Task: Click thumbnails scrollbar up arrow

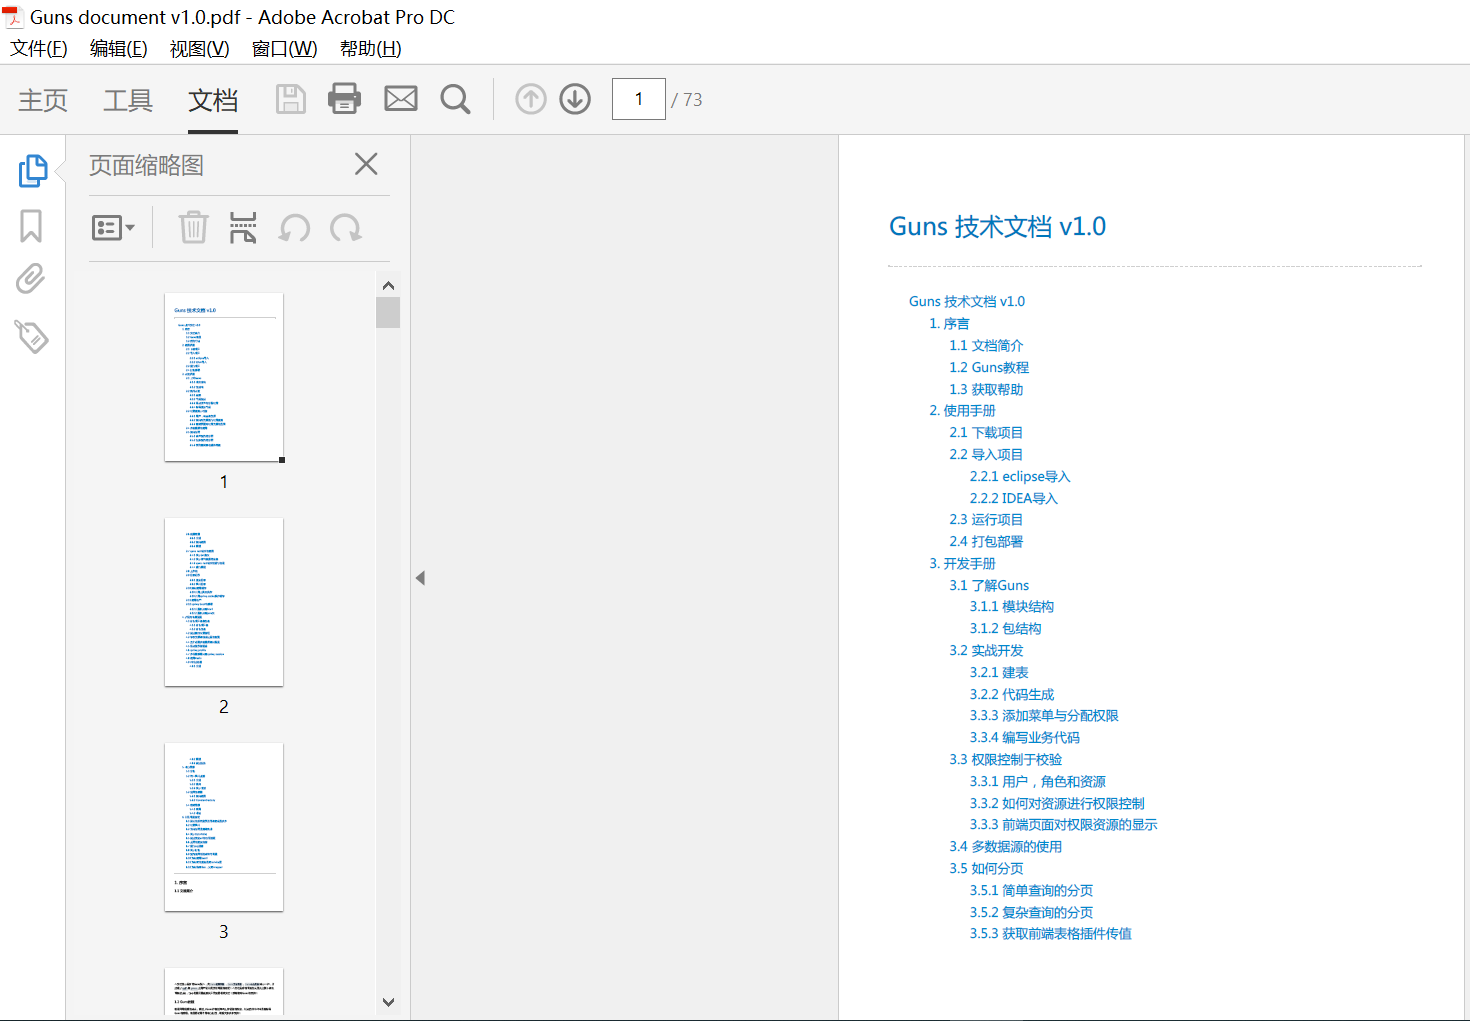Action: tap(388, 285)
